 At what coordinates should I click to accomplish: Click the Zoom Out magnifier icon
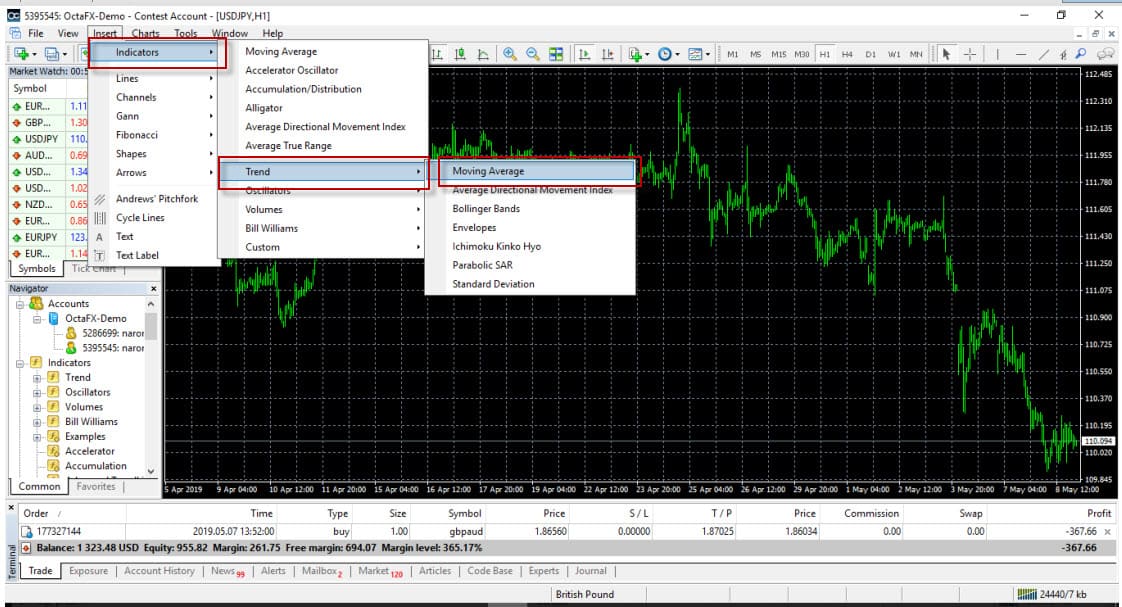point(533,54)
